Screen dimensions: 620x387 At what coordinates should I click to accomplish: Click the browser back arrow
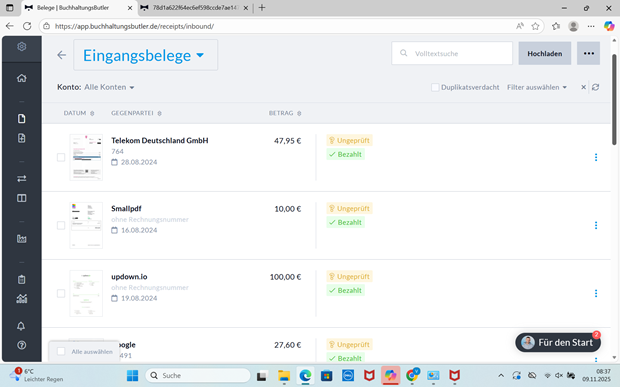click(x=9, y=26)
